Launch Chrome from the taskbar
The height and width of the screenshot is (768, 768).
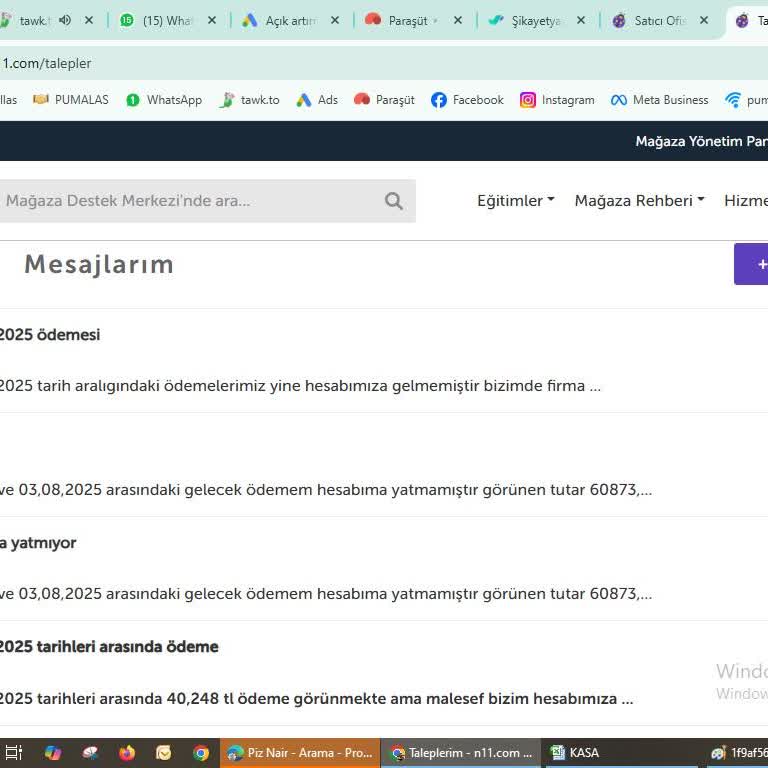tap(200, 752)
